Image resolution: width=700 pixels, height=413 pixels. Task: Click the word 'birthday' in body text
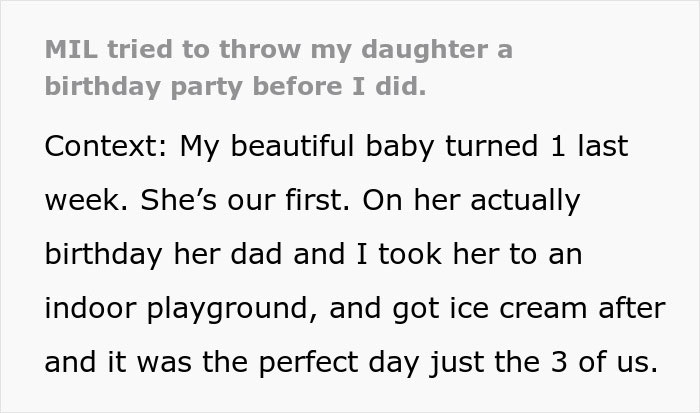[101, 254]
